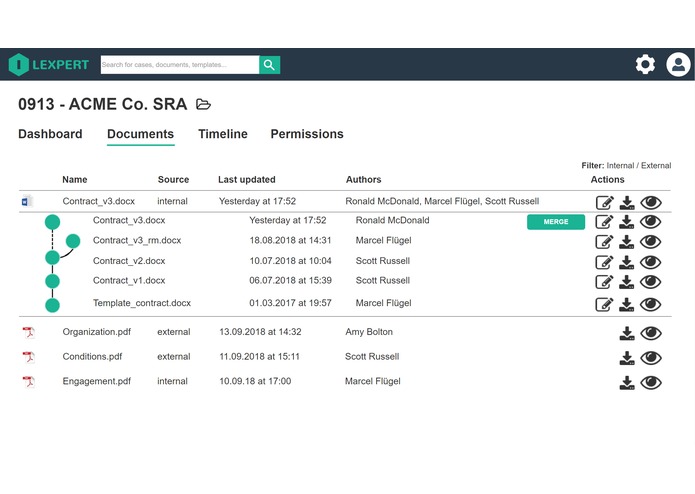View Conditions.pdf with eye icon
Image resolution: width=695 pixels, height=494 pixels.
tap(651, 358)
